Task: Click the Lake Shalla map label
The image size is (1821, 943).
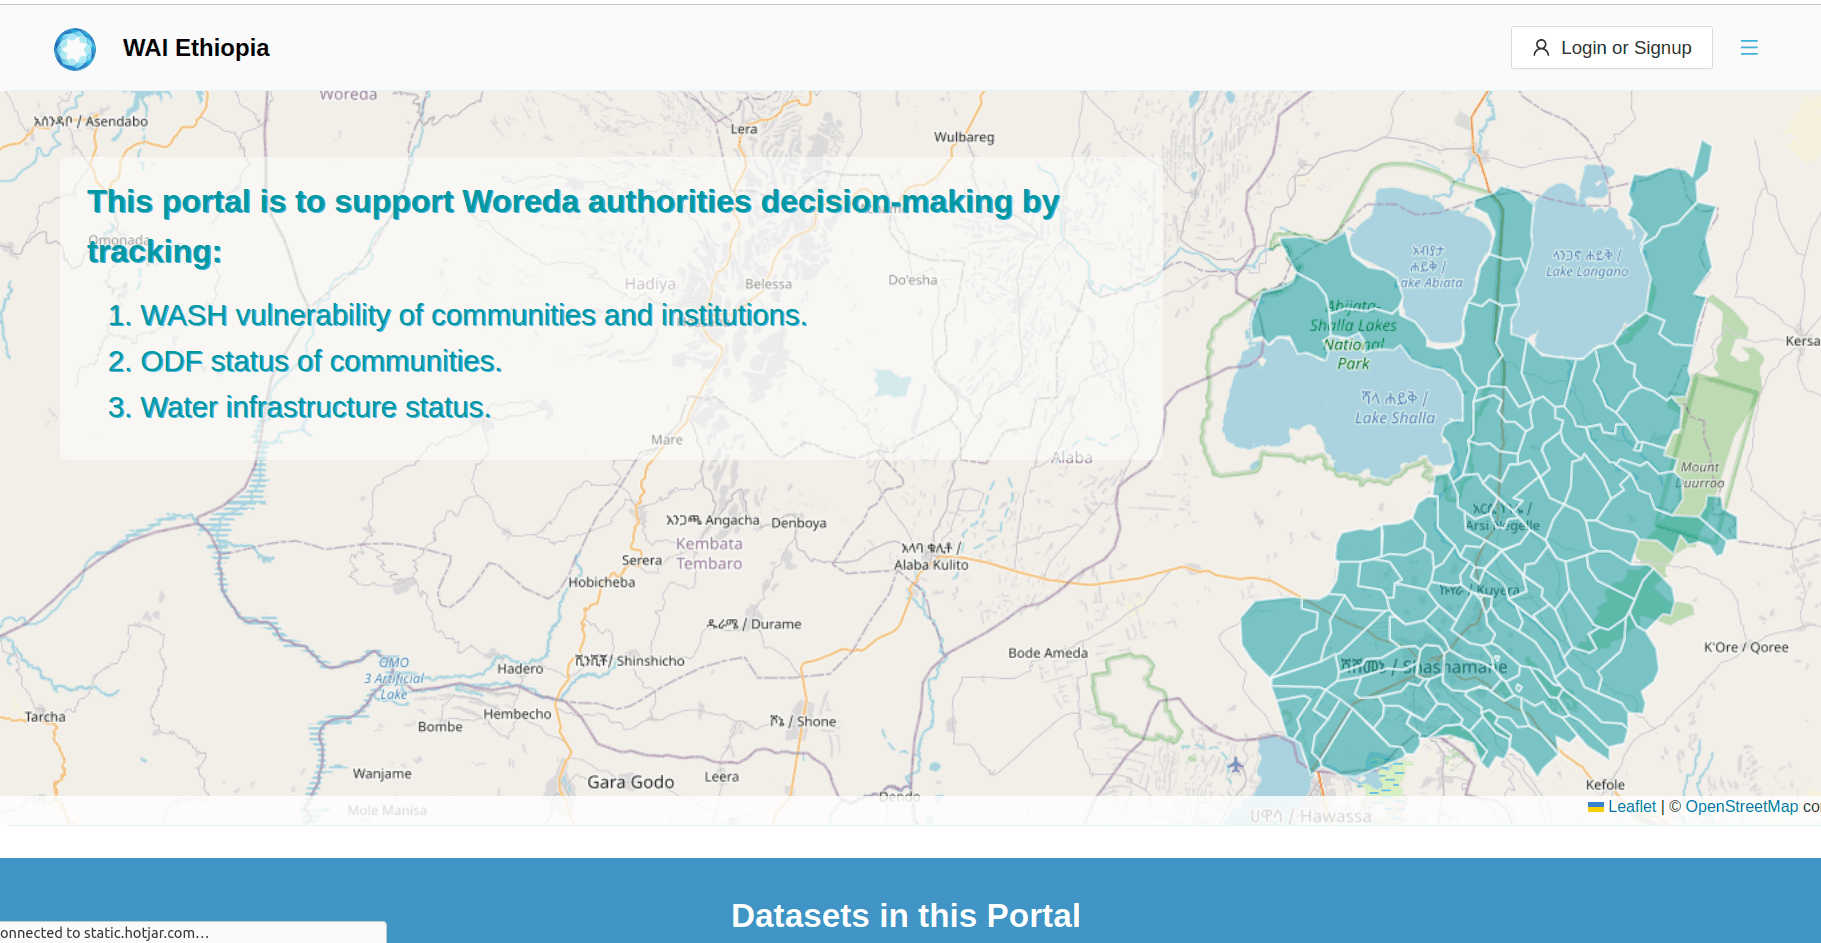Action: point(1394,408)
